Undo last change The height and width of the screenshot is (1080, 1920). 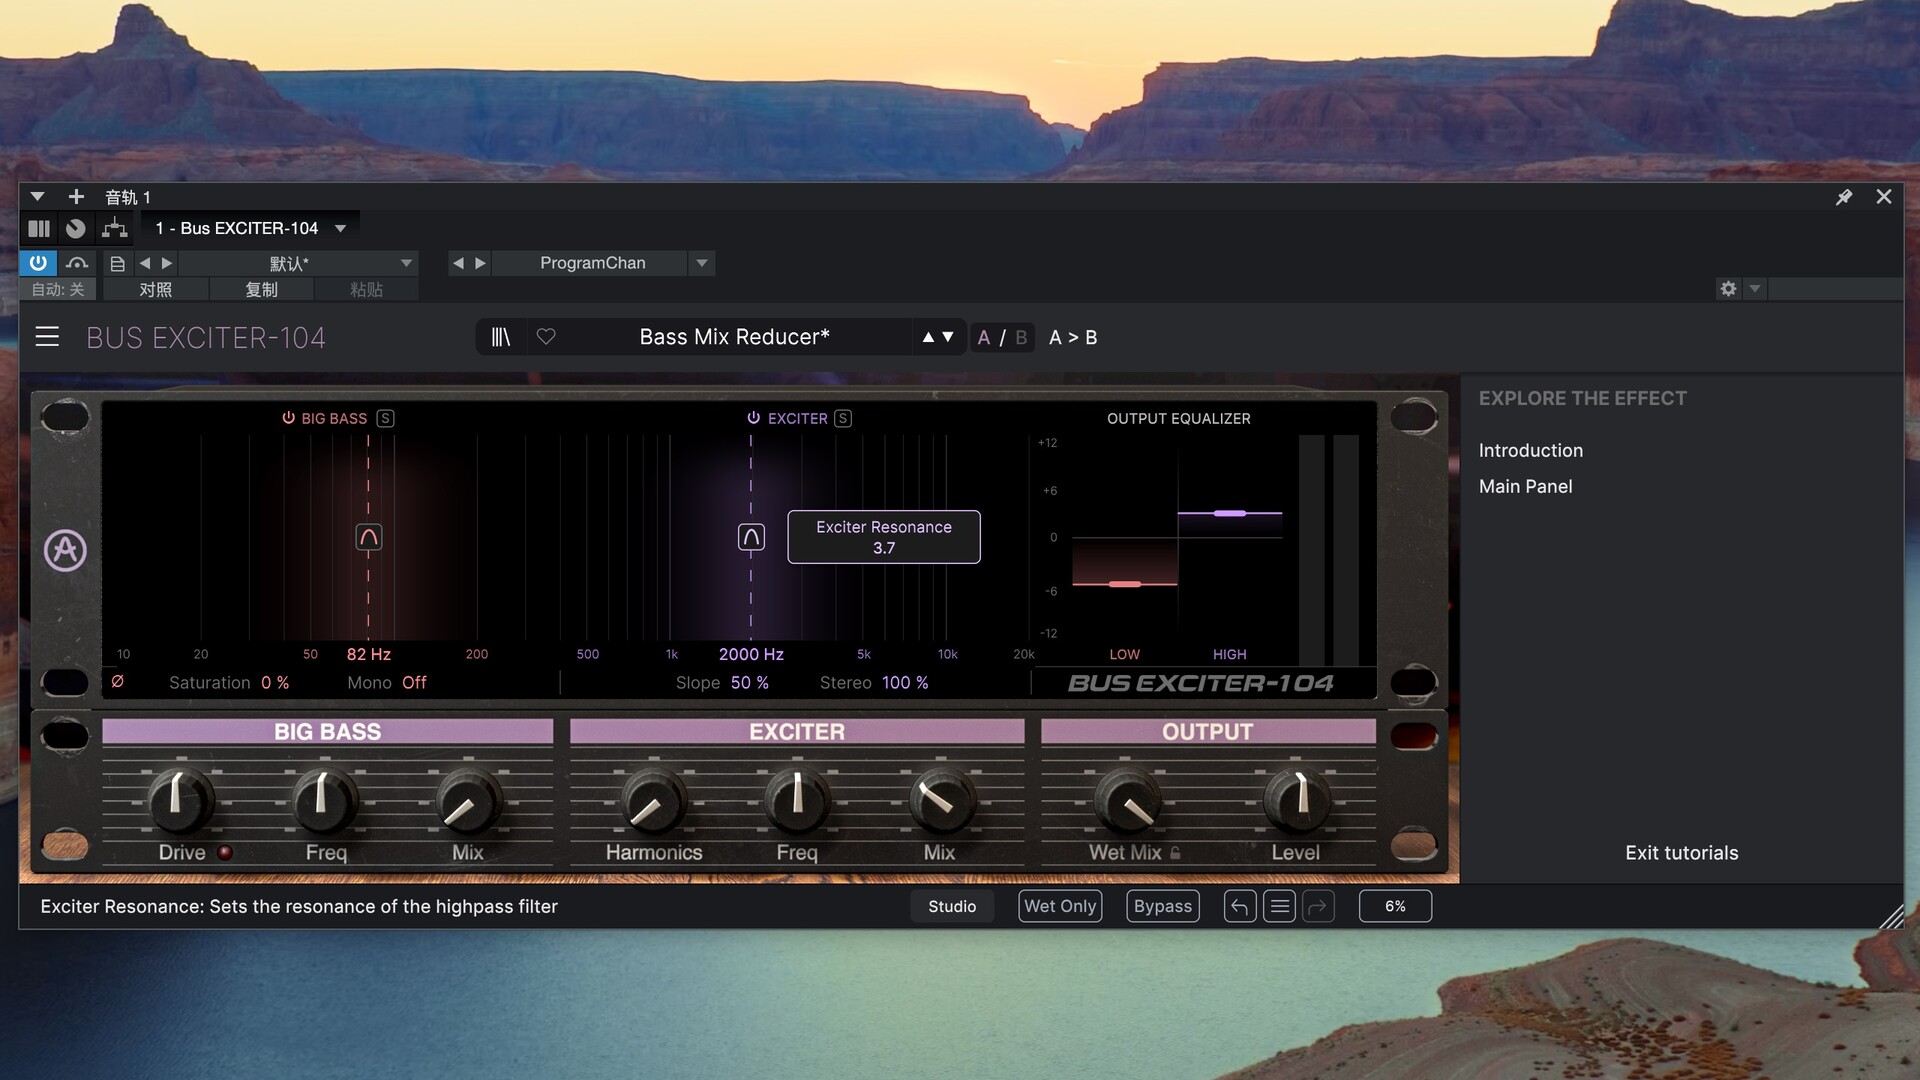tap(1240, 906)
